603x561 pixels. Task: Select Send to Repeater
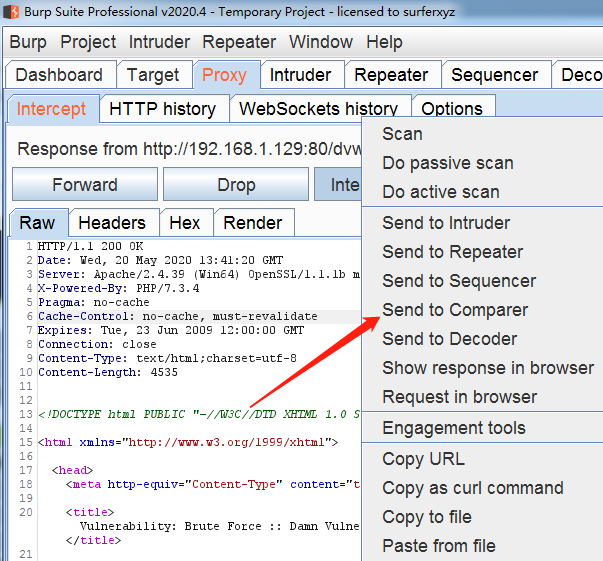point(483,252)
